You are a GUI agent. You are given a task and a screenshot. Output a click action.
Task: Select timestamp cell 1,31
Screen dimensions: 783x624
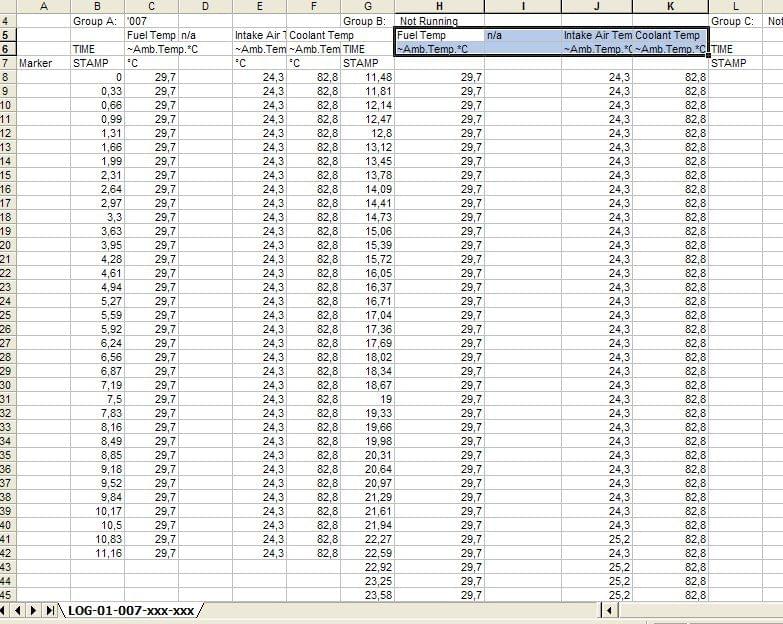point(97,133)
